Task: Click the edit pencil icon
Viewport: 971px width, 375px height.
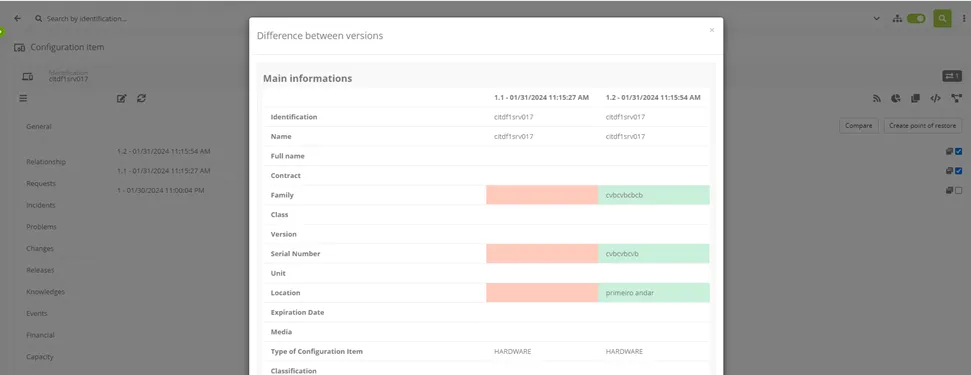Action: tap(121, 98)
